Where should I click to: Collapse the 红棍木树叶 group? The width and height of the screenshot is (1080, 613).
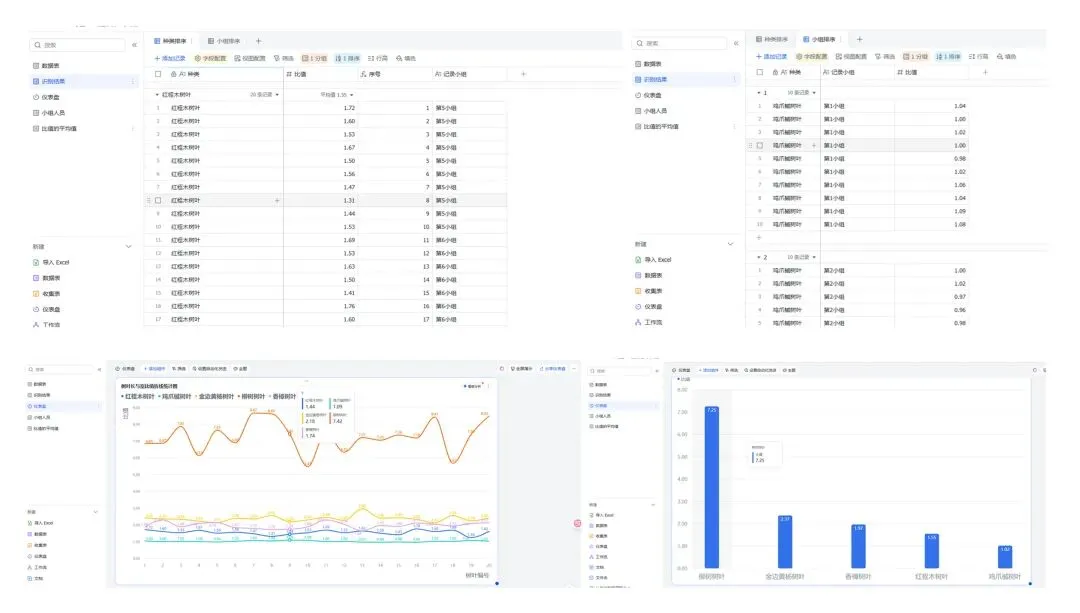(157, 94)
